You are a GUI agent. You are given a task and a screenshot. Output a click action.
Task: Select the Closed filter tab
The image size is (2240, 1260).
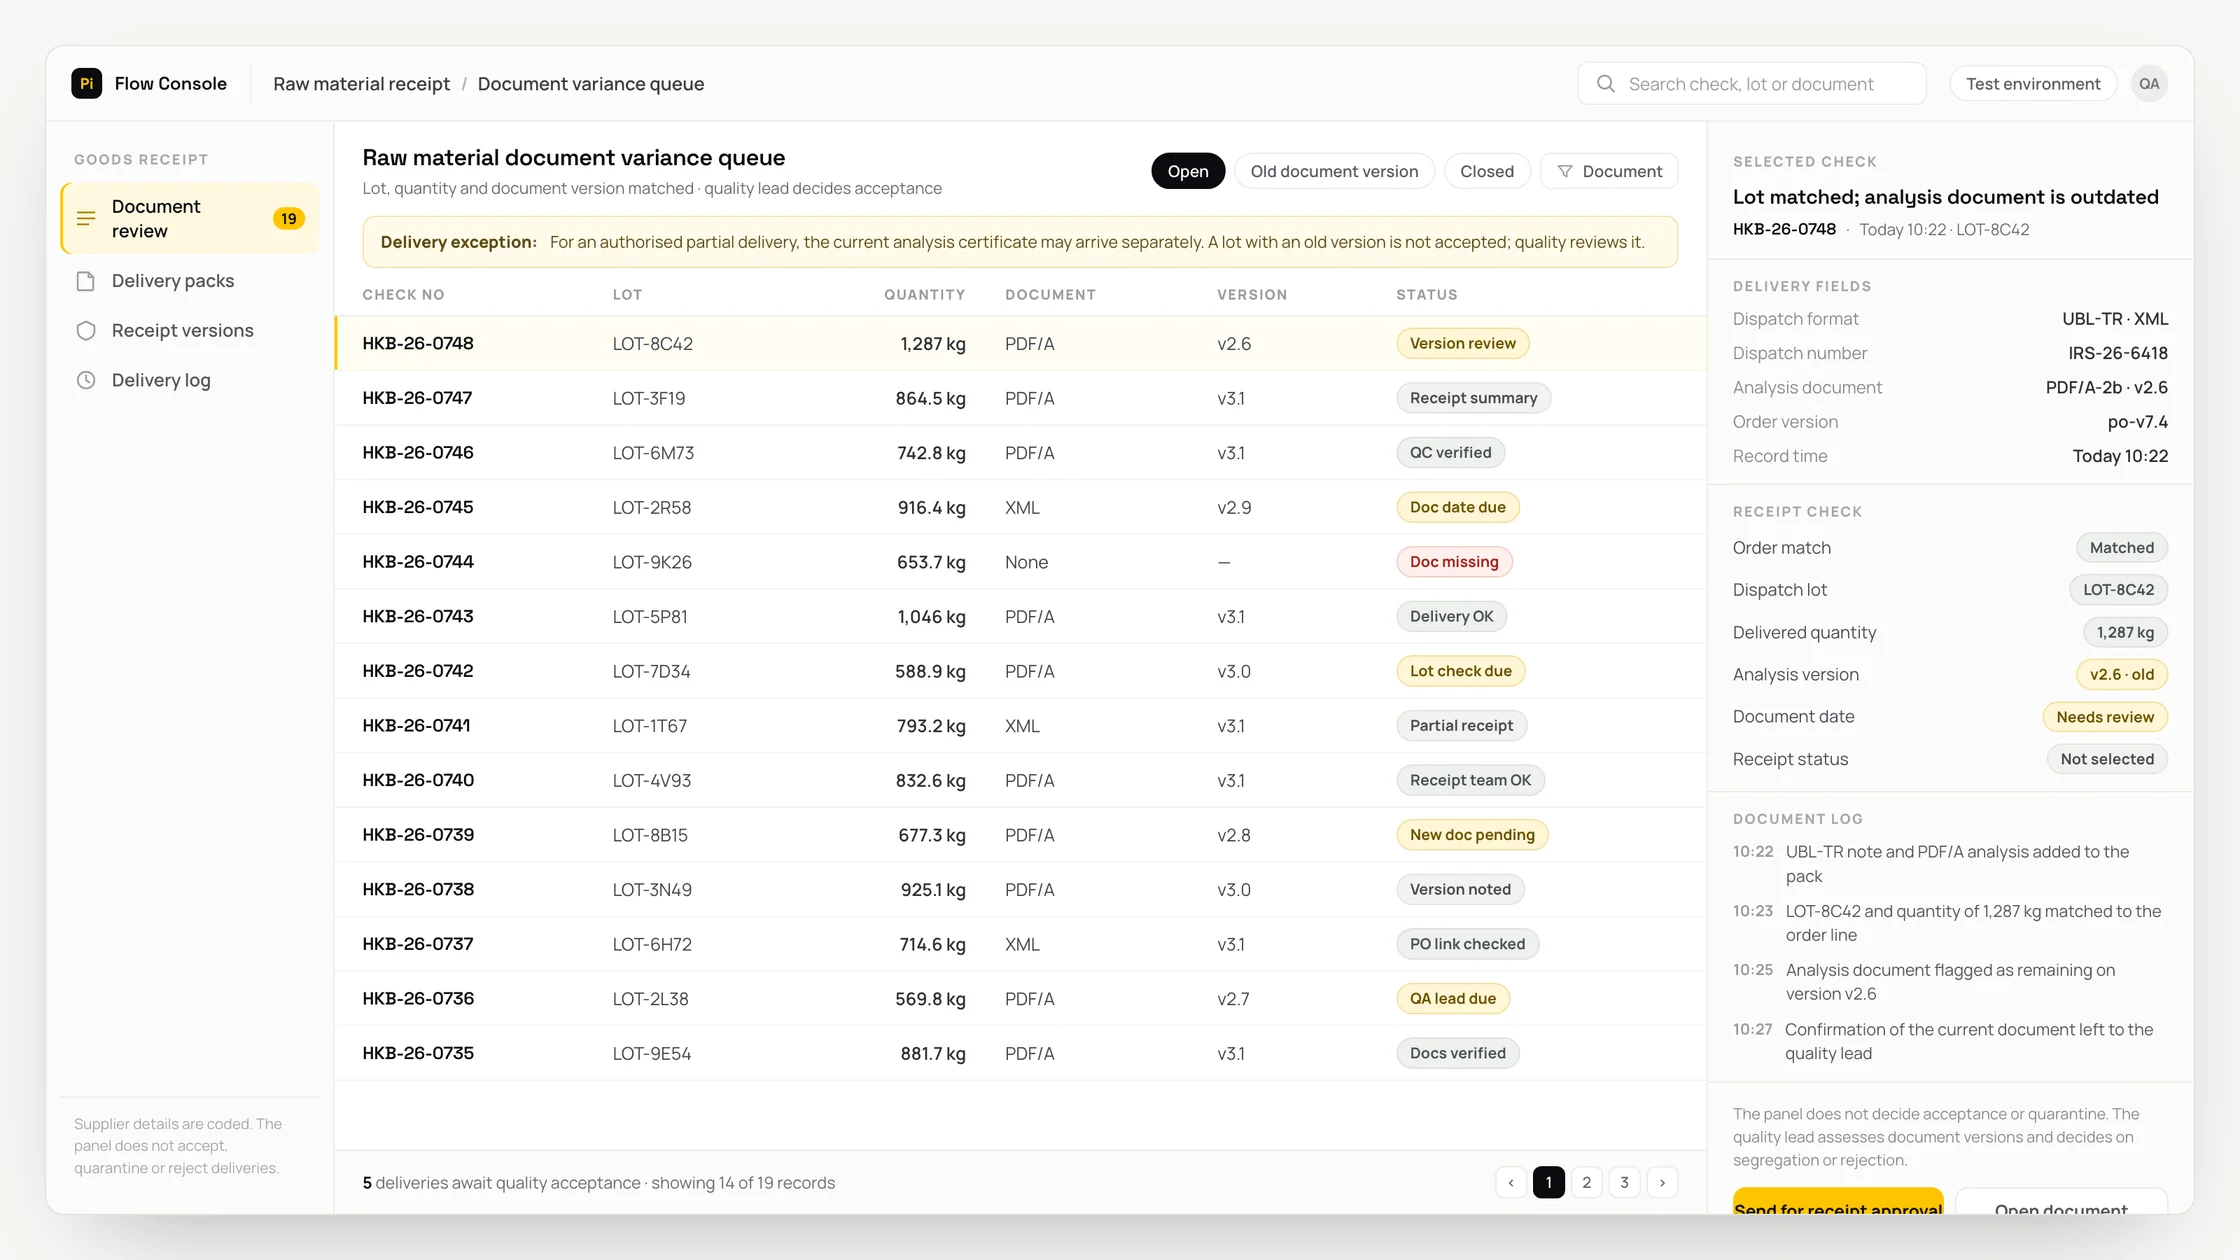(1487, 171)
